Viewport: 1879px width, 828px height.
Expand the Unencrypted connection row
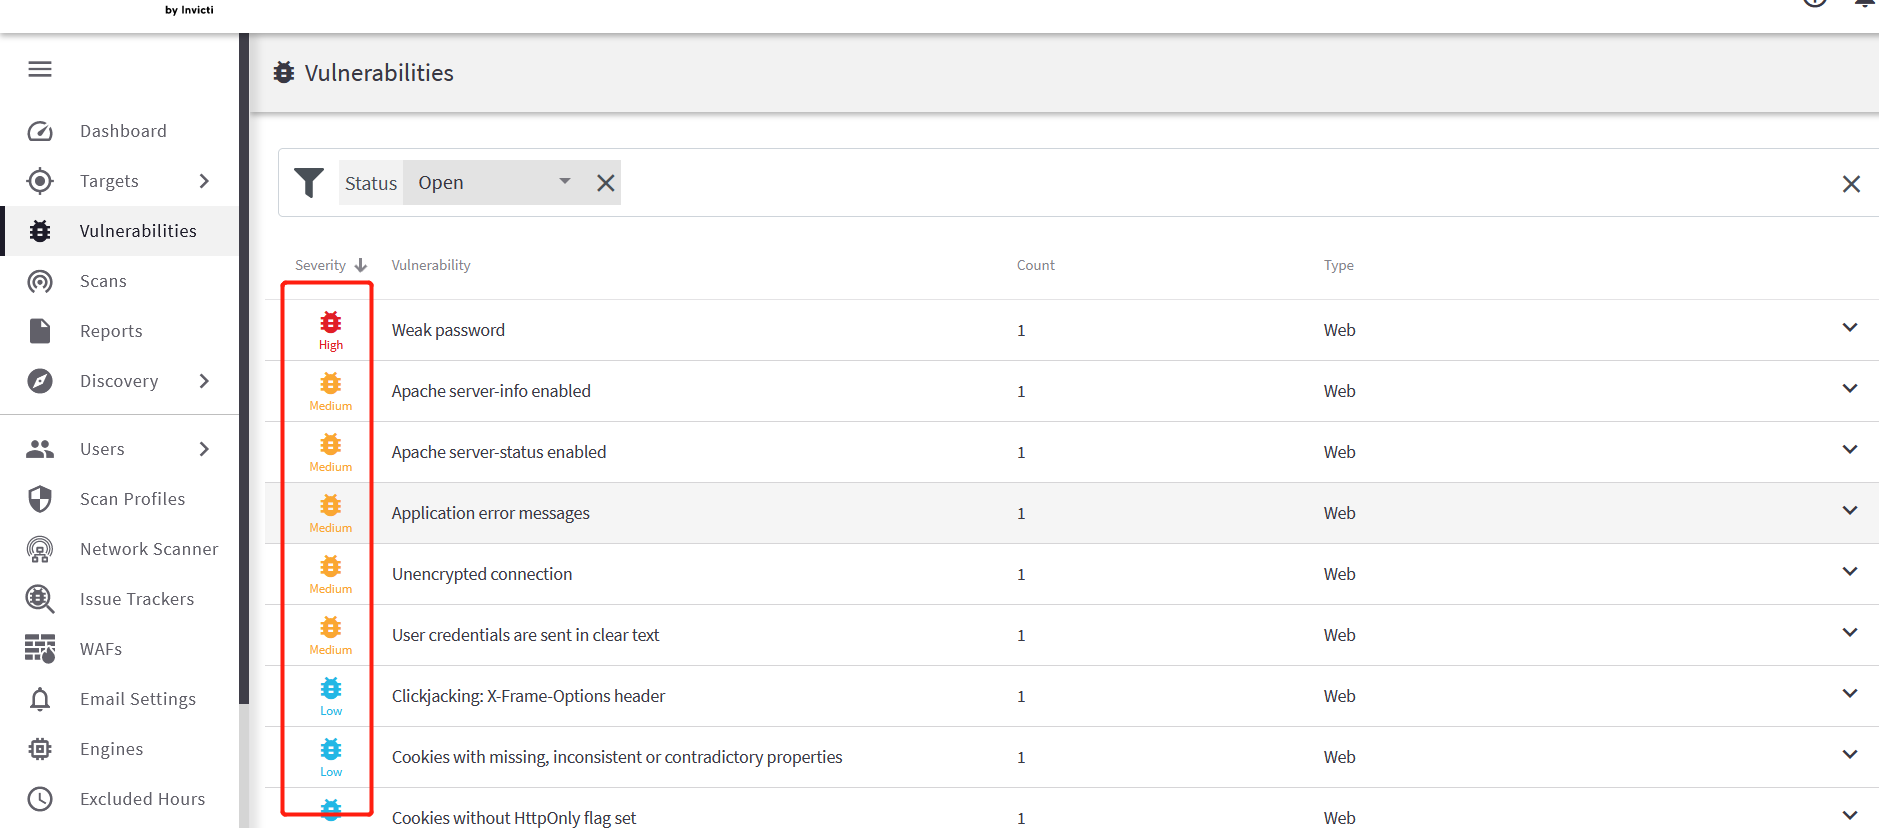1850,572
